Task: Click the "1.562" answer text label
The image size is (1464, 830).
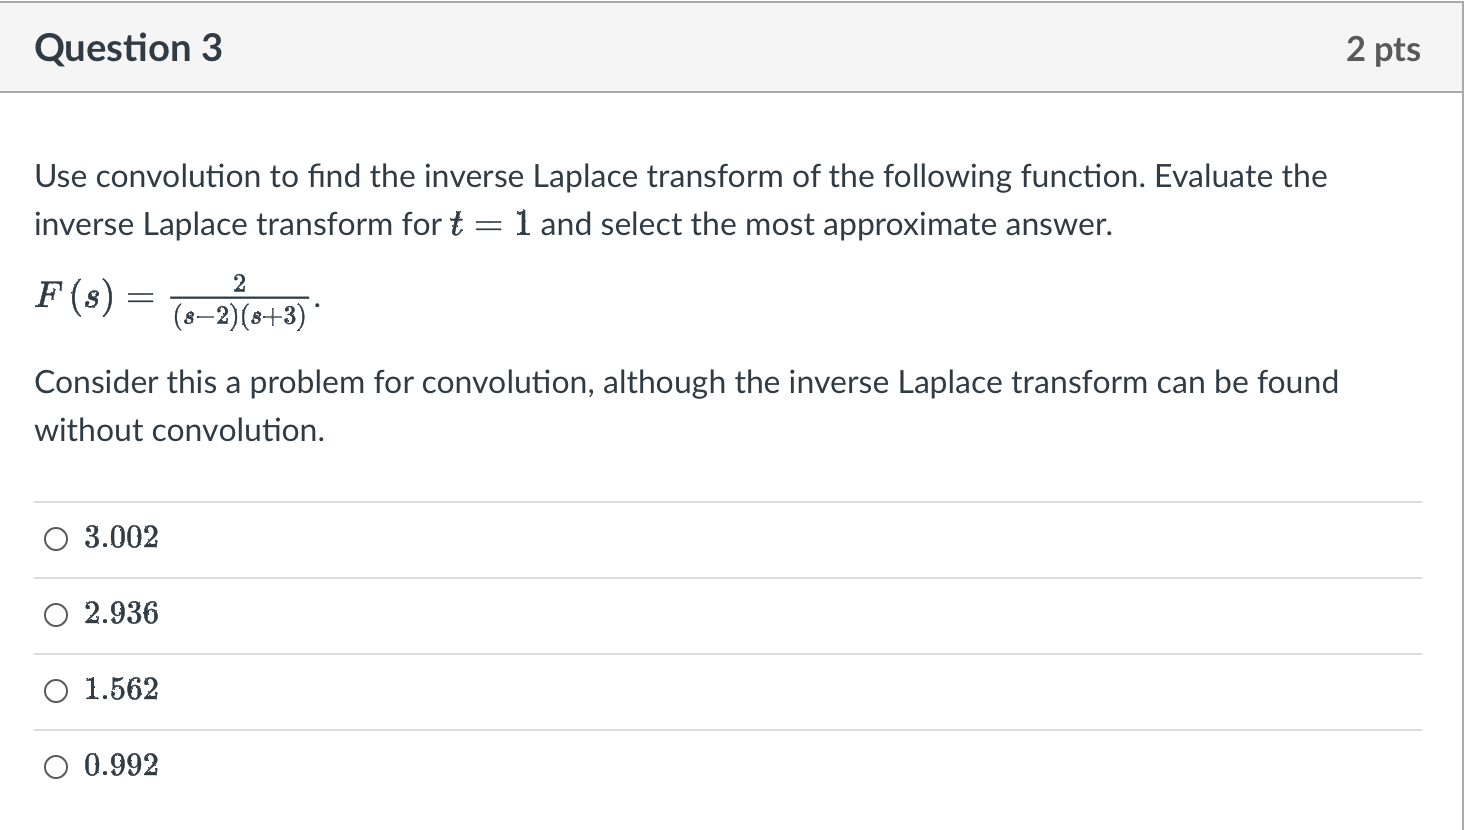Action: pos(121,690)
